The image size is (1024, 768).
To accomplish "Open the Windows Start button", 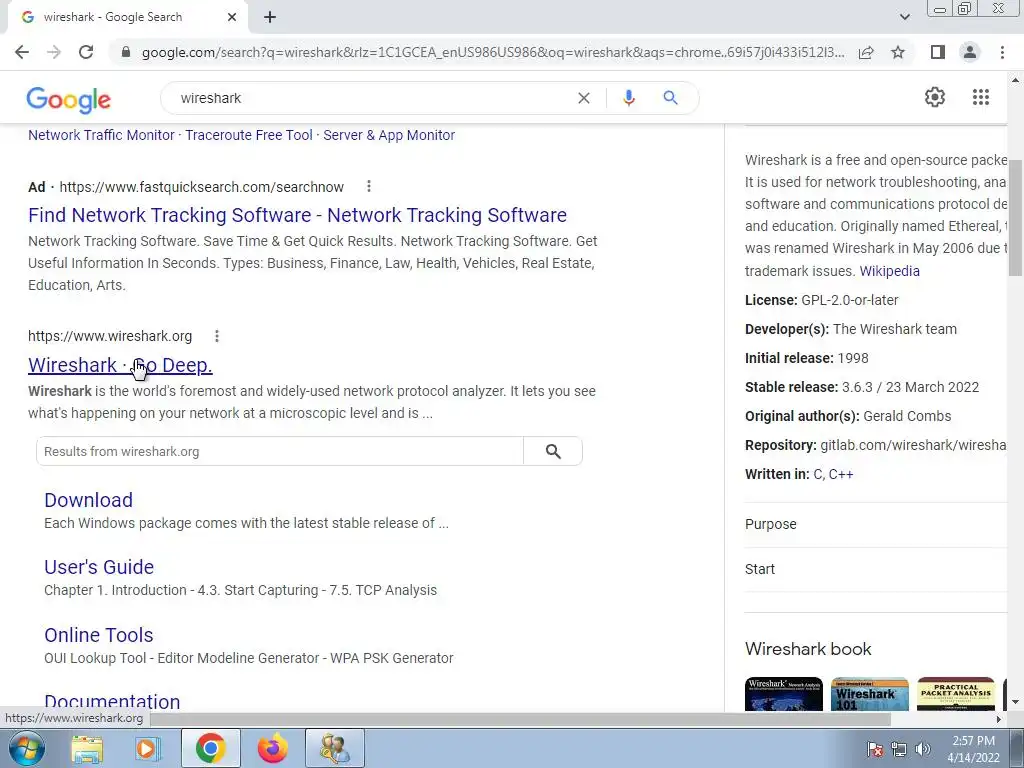I will (x=25, y=748).
